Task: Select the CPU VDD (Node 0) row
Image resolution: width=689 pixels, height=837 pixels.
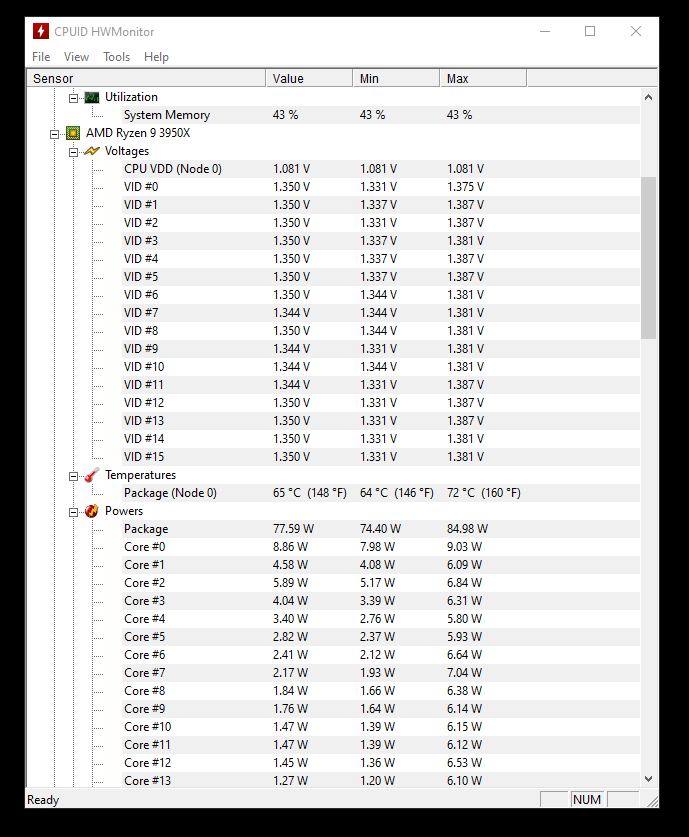Action: pos(381,169)
